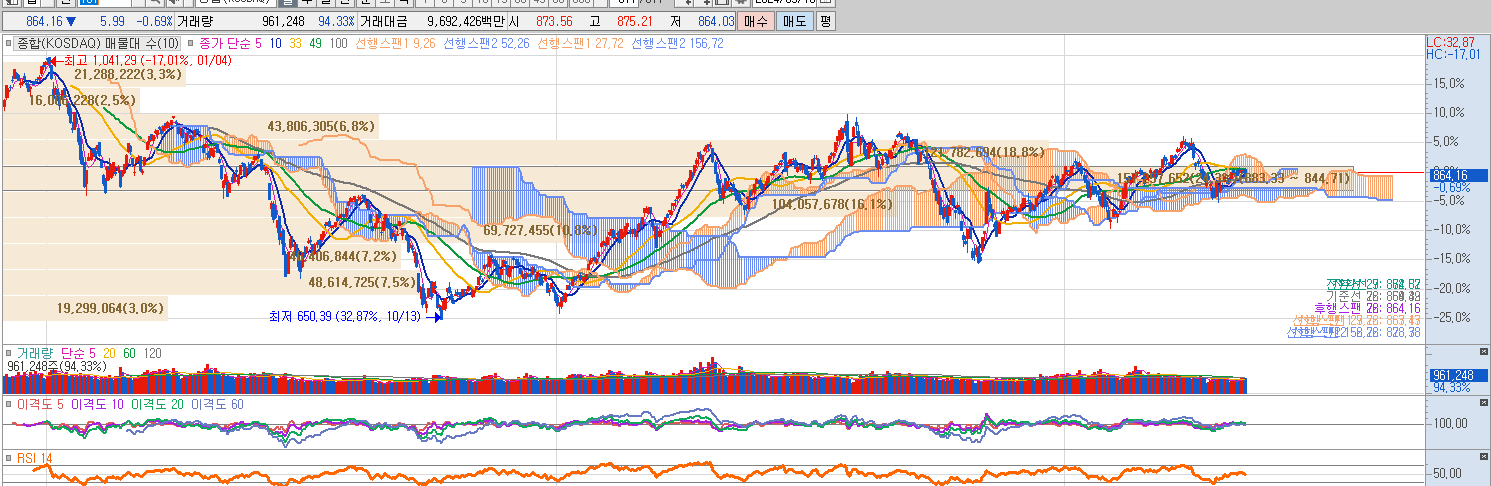Click the 최고 1,041.29 high-price arrow marker
Image resolution: width=1491 pixels, height=486 pixels.
point(54,61)
